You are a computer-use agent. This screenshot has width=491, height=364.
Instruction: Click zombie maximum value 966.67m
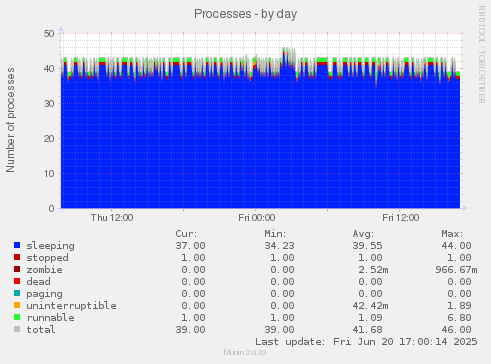[x=456, y=270]
